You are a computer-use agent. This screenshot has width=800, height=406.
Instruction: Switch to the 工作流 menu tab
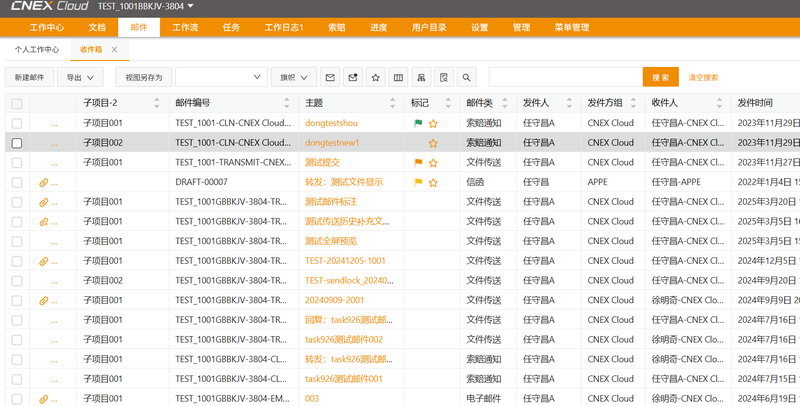coord(185,27)
